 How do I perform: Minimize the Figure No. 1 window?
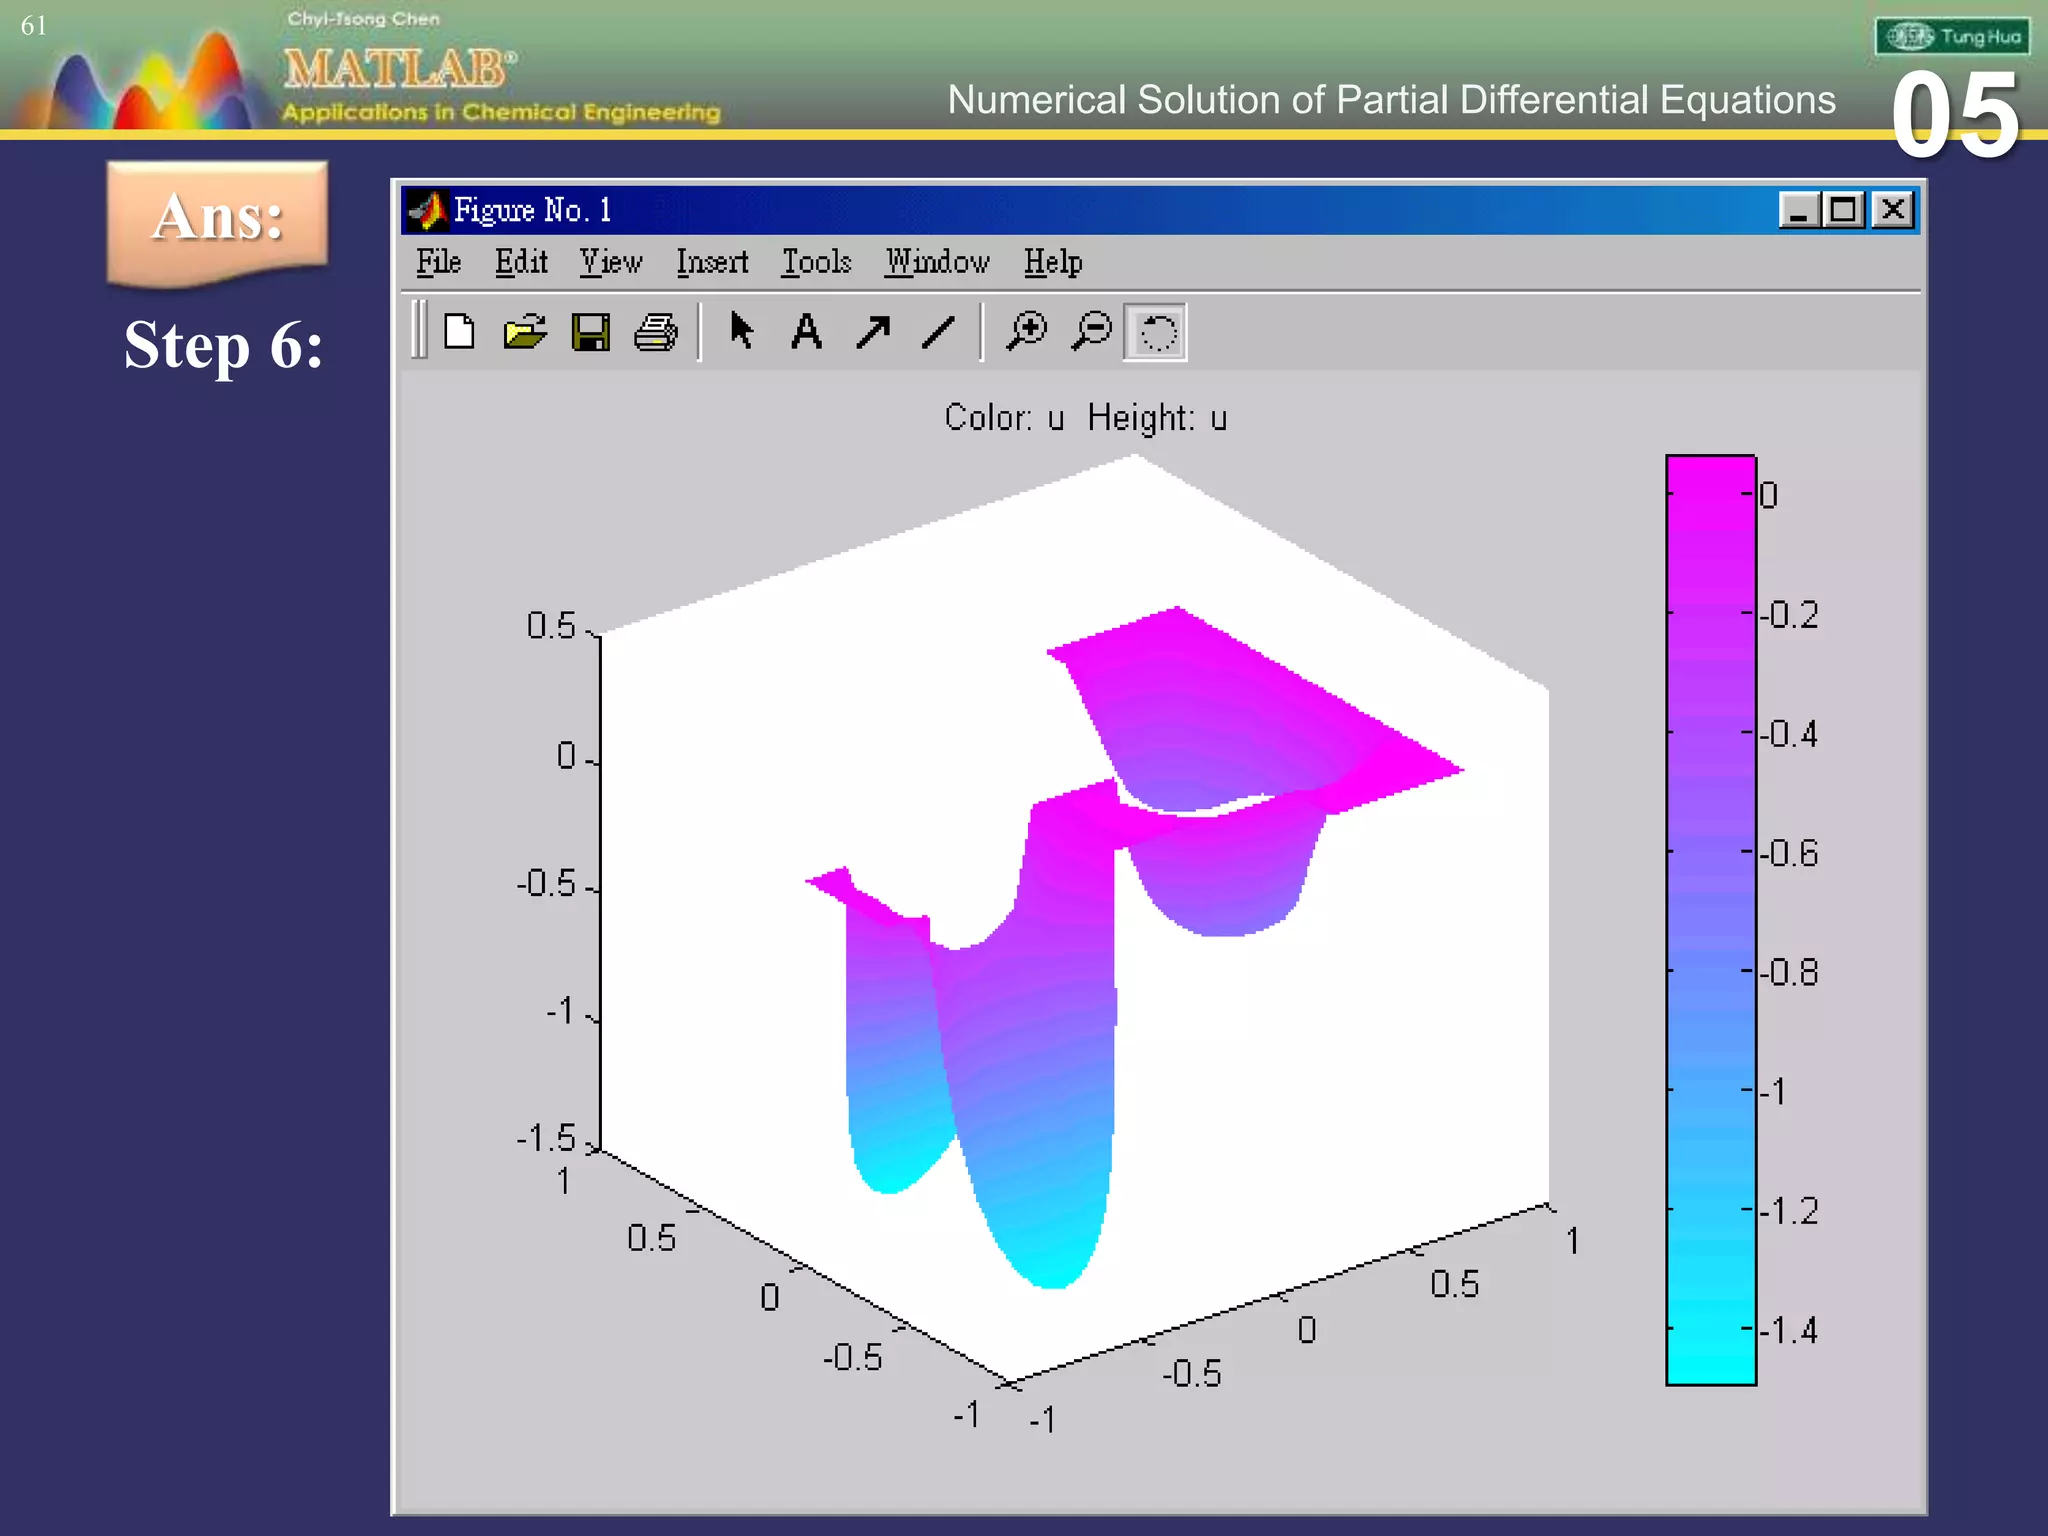click(x=1799, y=210)
